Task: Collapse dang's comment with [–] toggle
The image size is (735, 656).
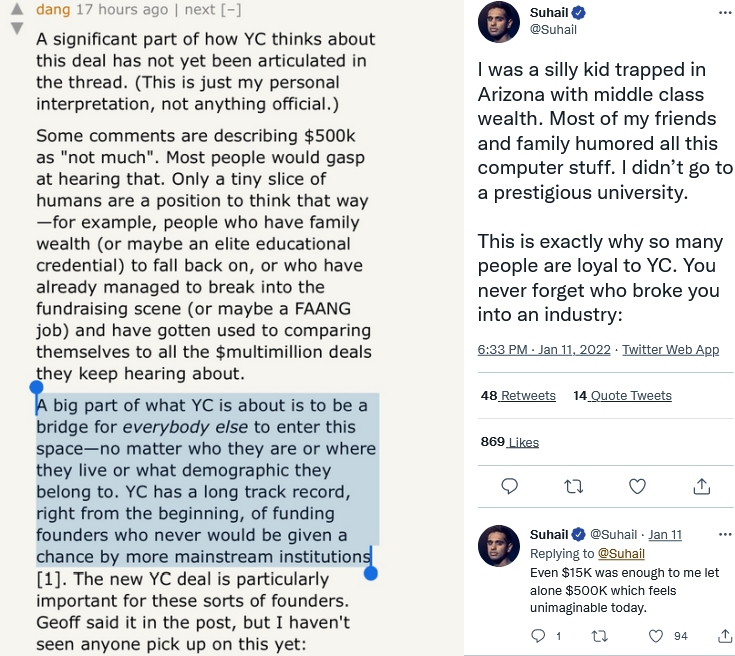Action: tap(231, 10)
